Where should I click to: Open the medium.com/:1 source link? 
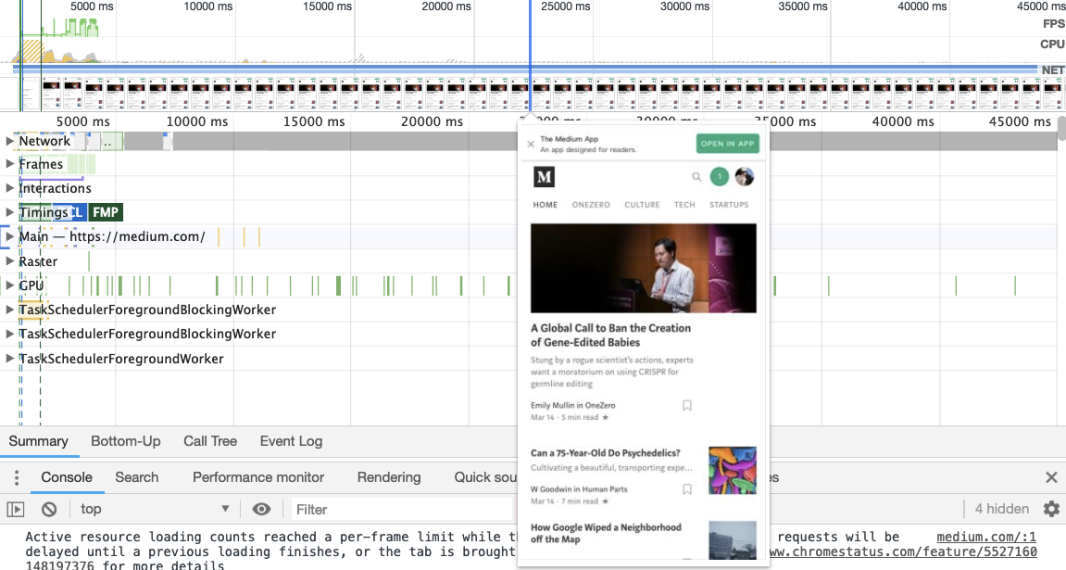click(x=986, y=537)
